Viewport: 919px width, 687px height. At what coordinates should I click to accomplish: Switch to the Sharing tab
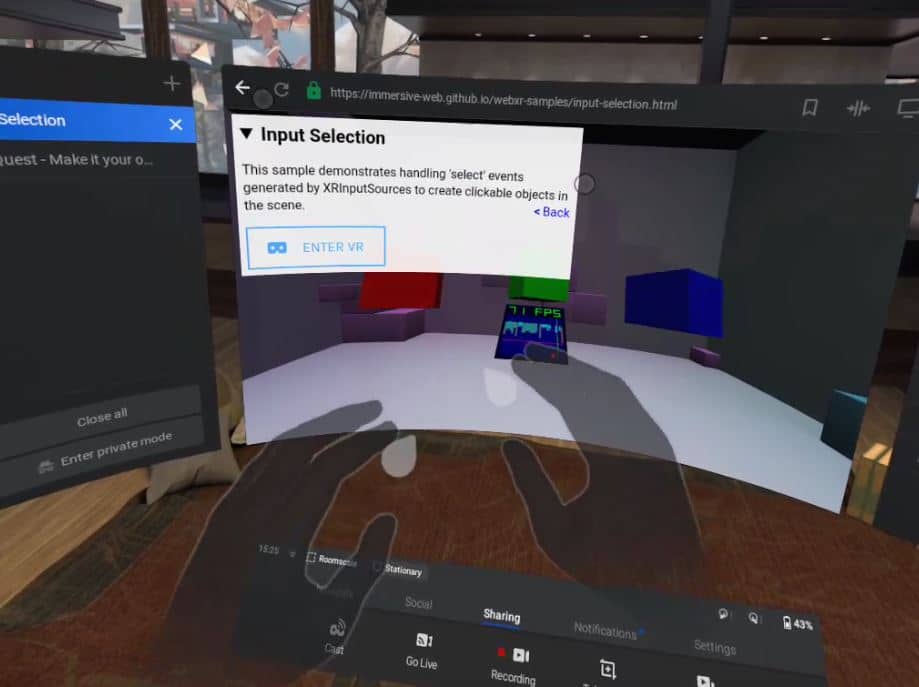502,616
